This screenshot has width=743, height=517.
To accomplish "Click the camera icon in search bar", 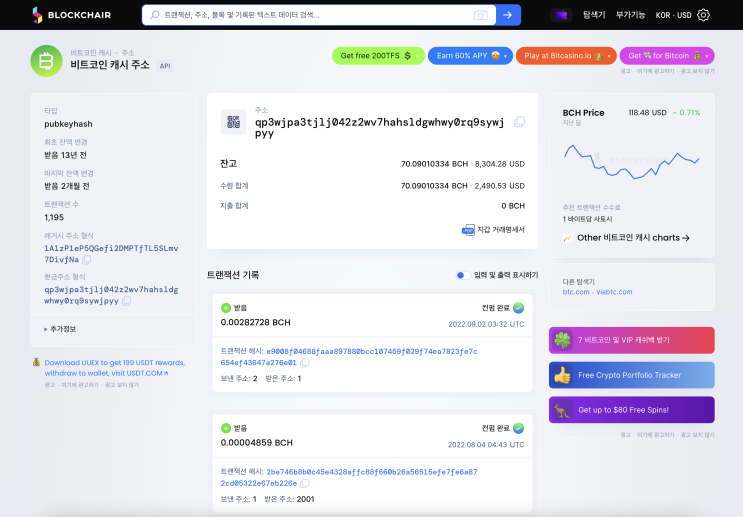I will [x=480, y=15].
